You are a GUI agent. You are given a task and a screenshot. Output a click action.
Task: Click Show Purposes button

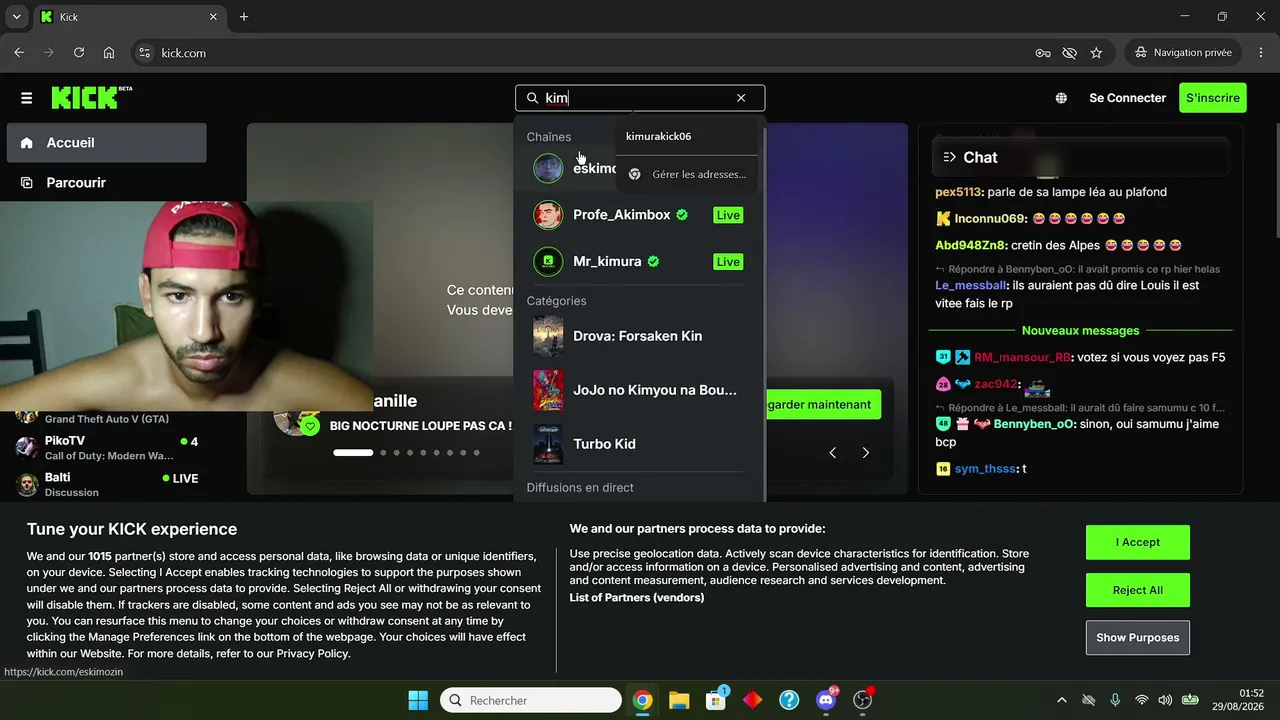point(1138,638)
